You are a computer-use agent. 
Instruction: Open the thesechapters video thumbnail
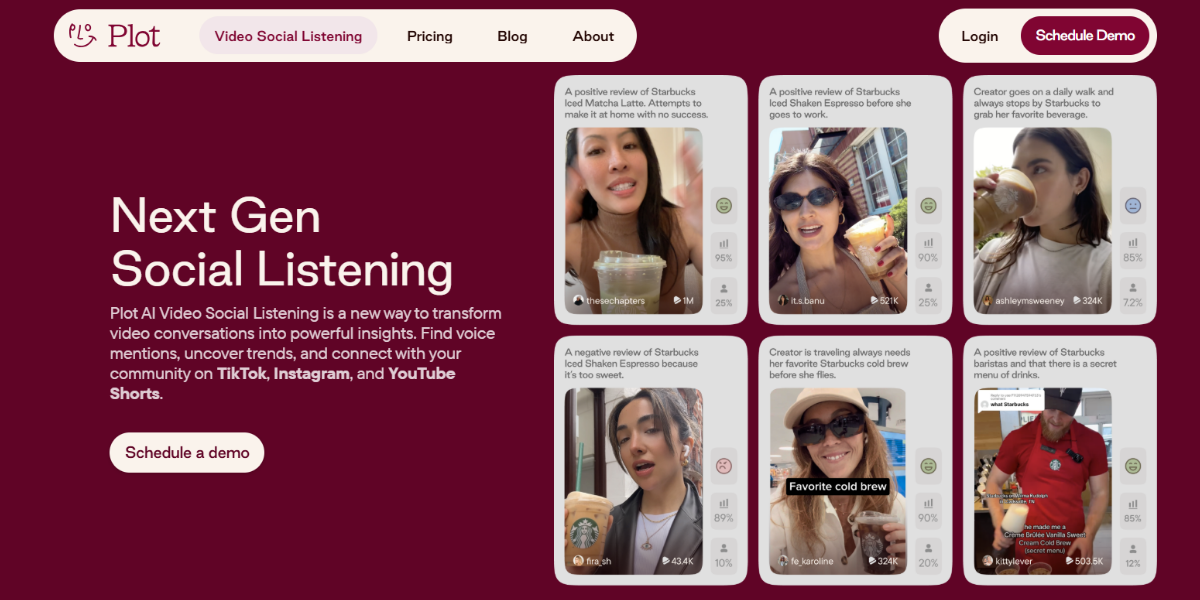pyautogui.click(x=634, y=221)
